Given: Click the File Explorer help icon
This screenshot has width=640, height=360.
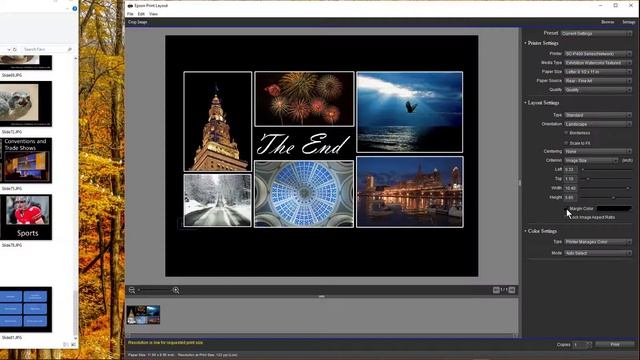Looking at the screenshot, I should click(75, 8).
